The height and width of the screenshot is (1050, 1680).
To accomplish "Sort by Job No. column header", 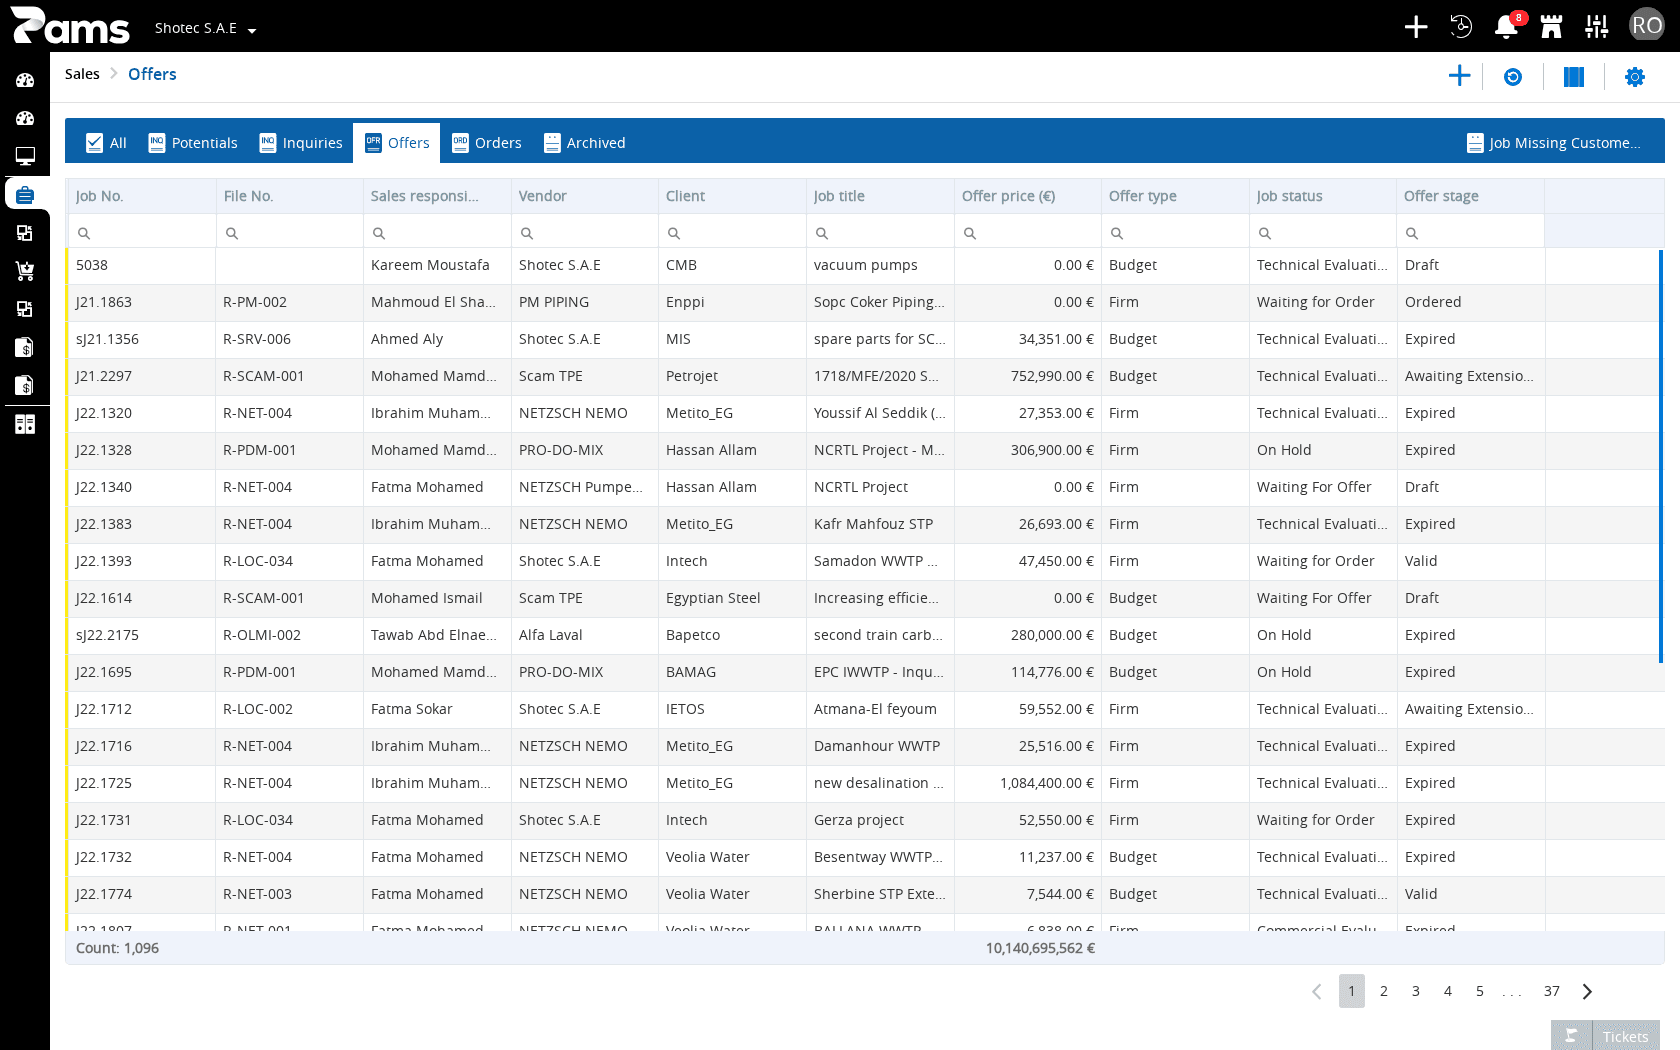I will (141, 196).
